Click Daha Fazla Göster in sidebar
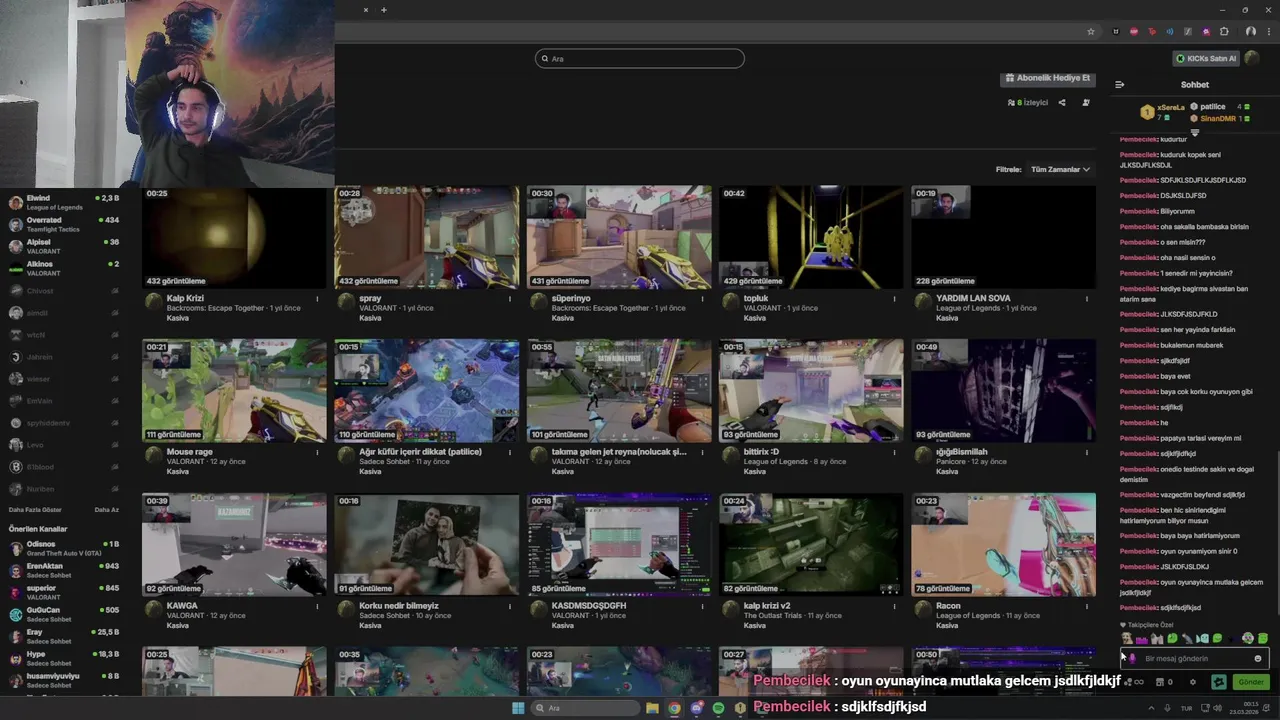This screenshot has height=720, width=1280. click(35, 510)
